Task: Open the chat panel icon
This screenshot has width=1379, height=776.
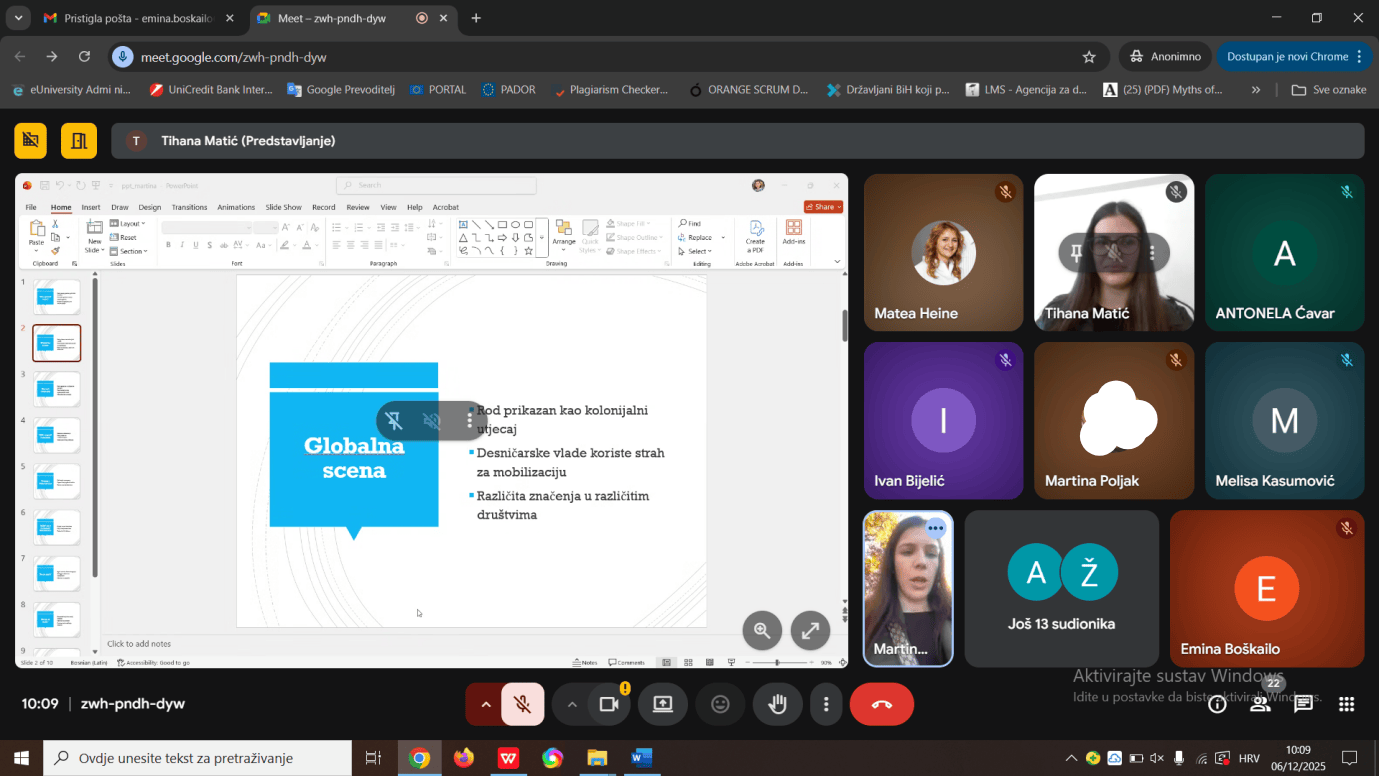Action: [x=1303, y=704]
